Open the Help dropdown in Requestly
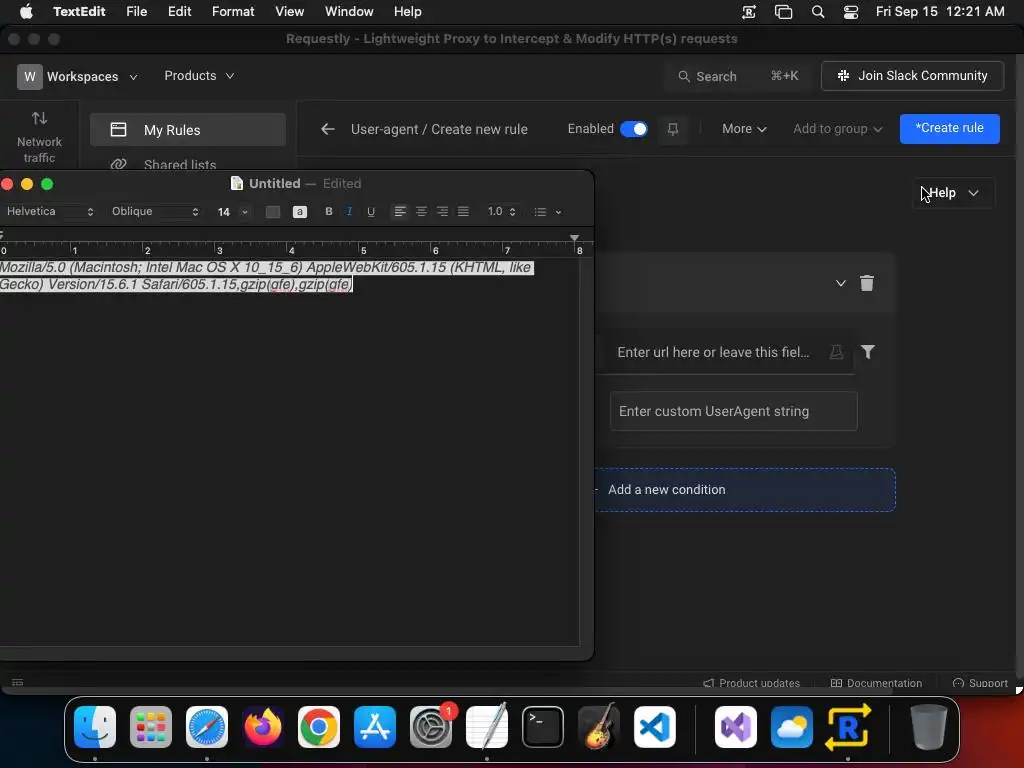Viewport: 1024px width, 768px height. [x=953, y=193]
